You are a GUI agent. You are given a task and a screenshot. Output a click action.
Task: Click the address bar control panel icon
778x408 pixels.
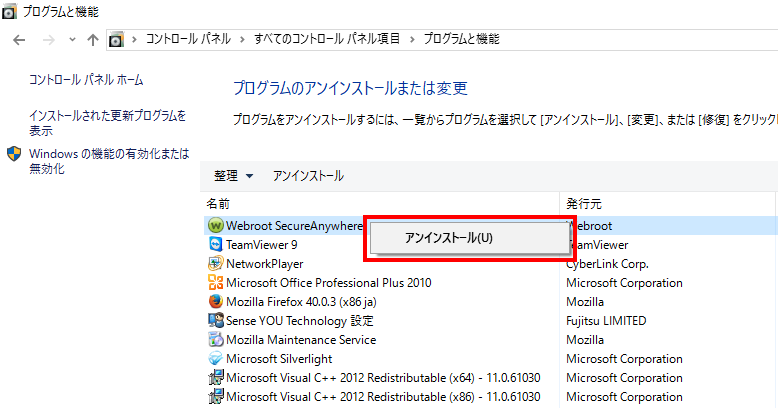click(116, 39)
